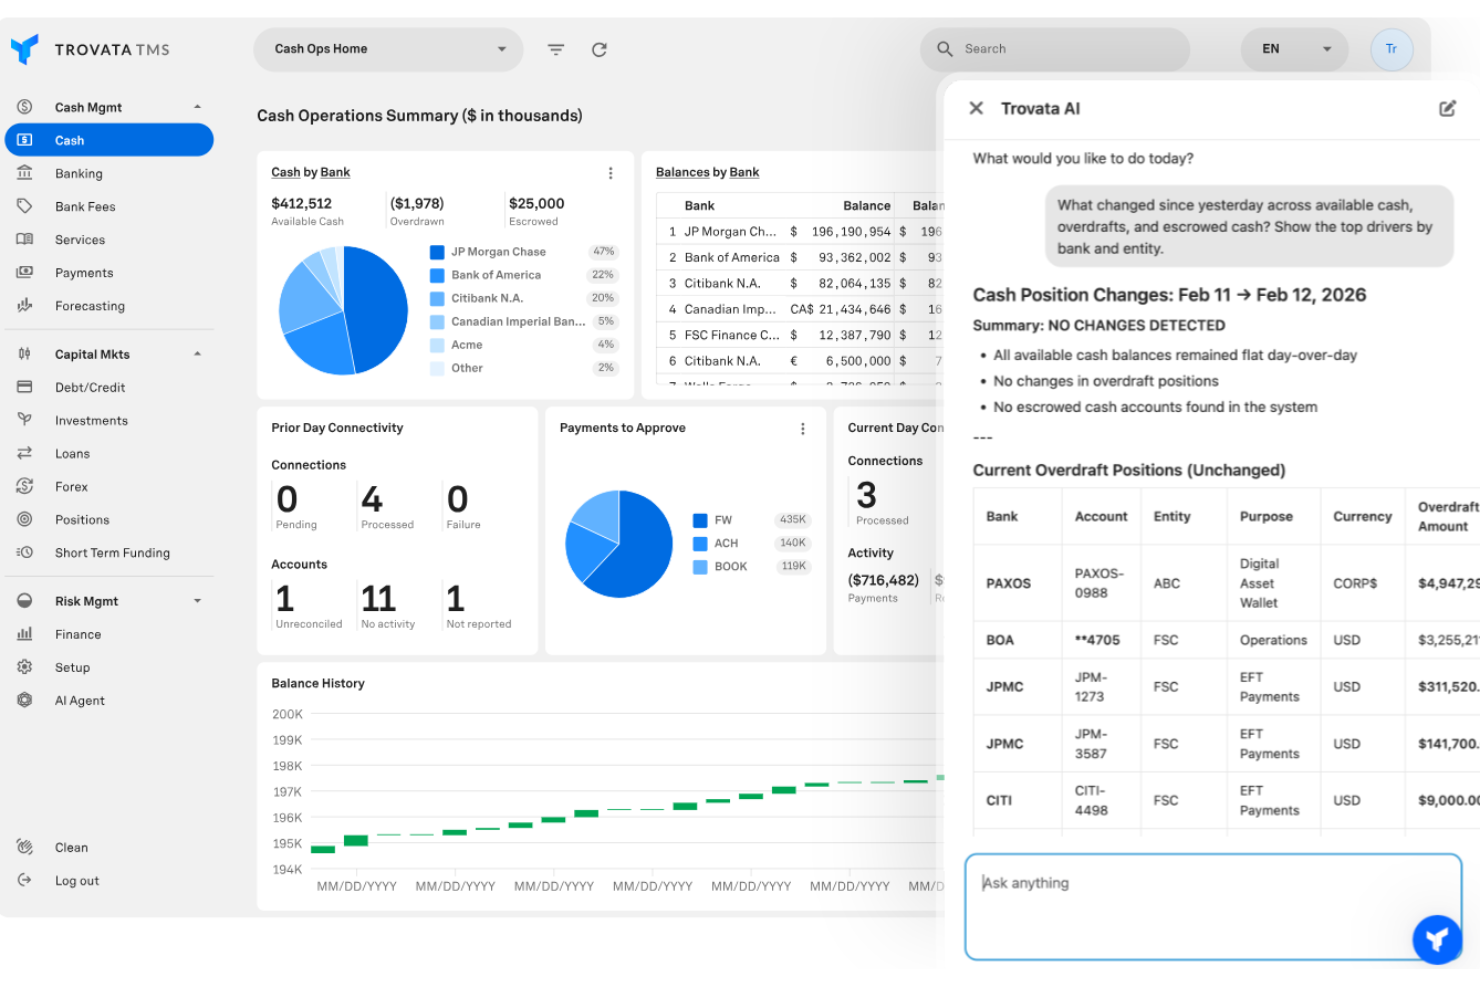Click the Setup gear icon
The width and height of the screenshot is (1480, 987).
(x=25, y=667)
